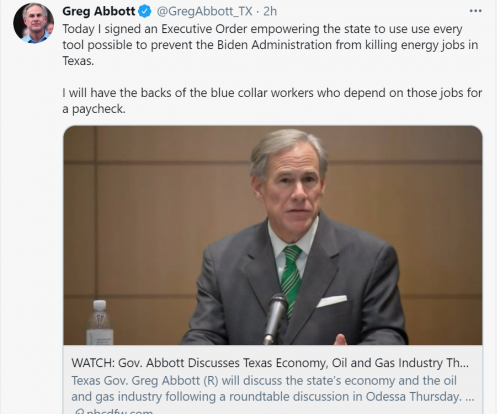Click 'a paycheck.' at the tweet's end

[94, 109]
